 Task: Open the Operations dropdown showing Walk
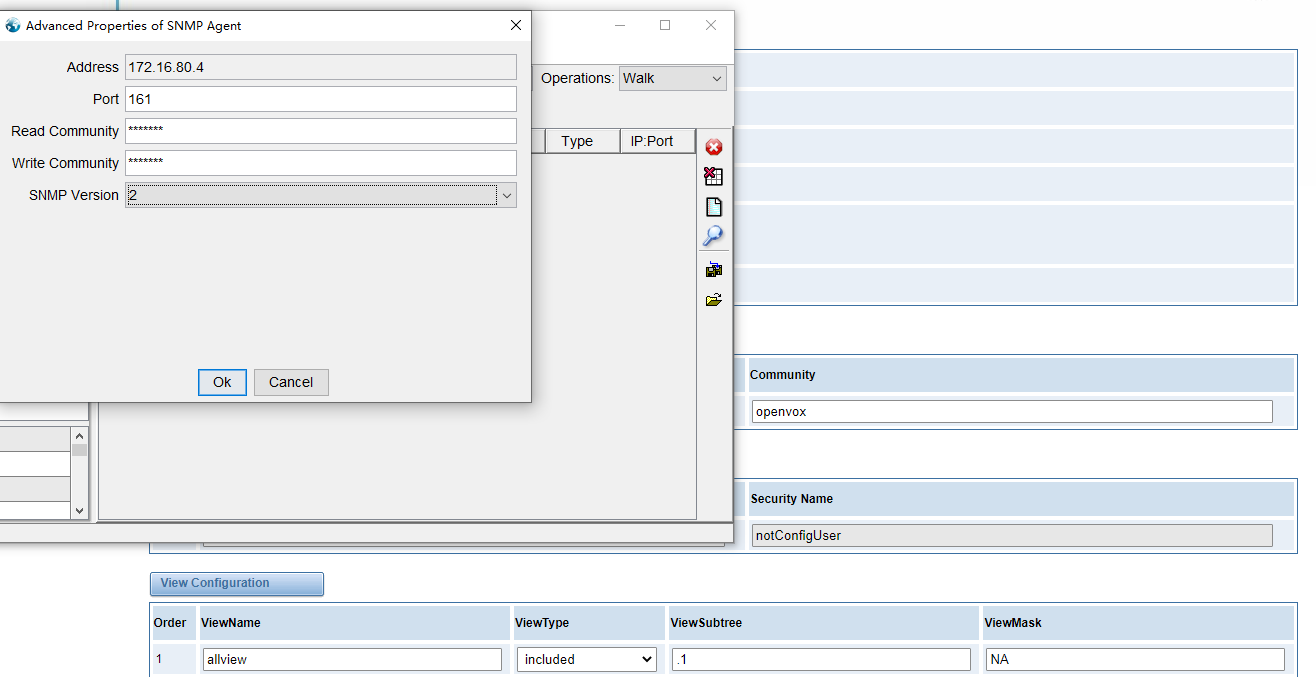673,78
